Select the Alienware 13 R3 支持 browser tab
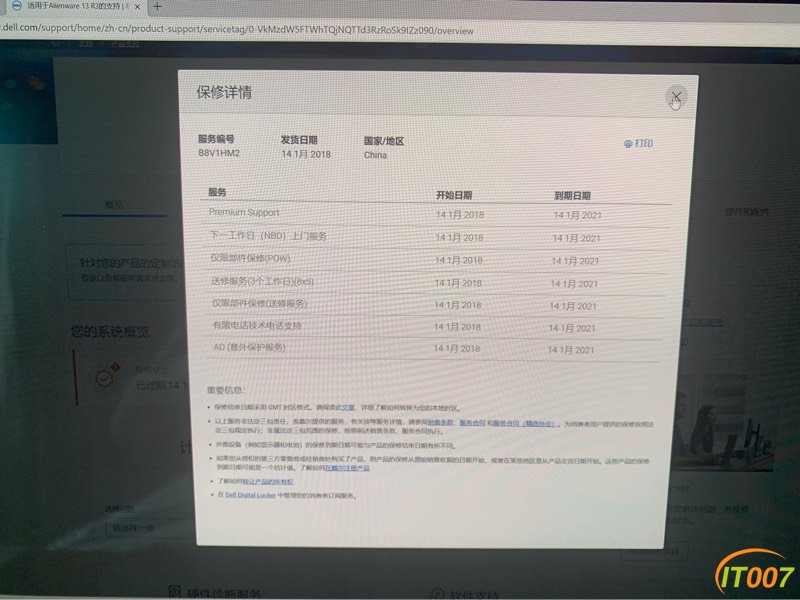800x600 pixels. 76,6
